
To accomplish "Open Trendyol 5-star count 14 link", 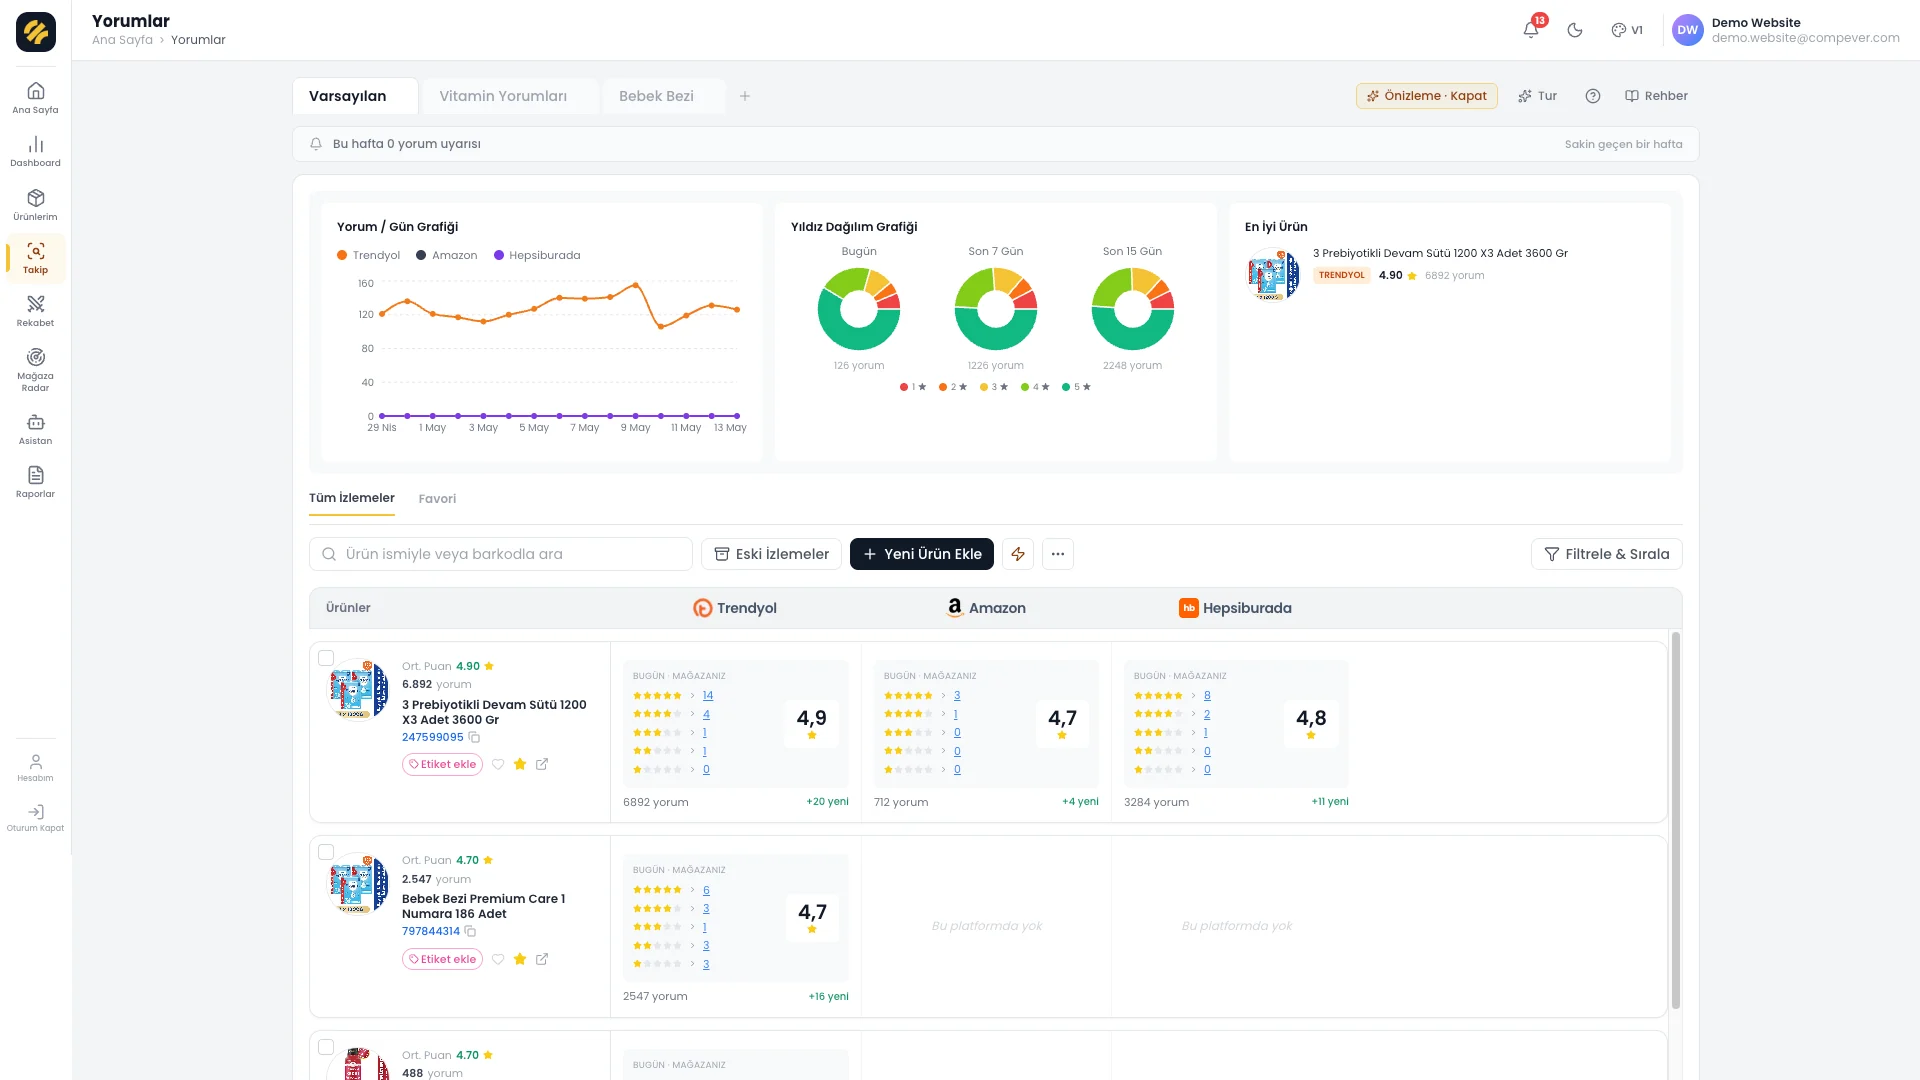I will tap(708, 695).
